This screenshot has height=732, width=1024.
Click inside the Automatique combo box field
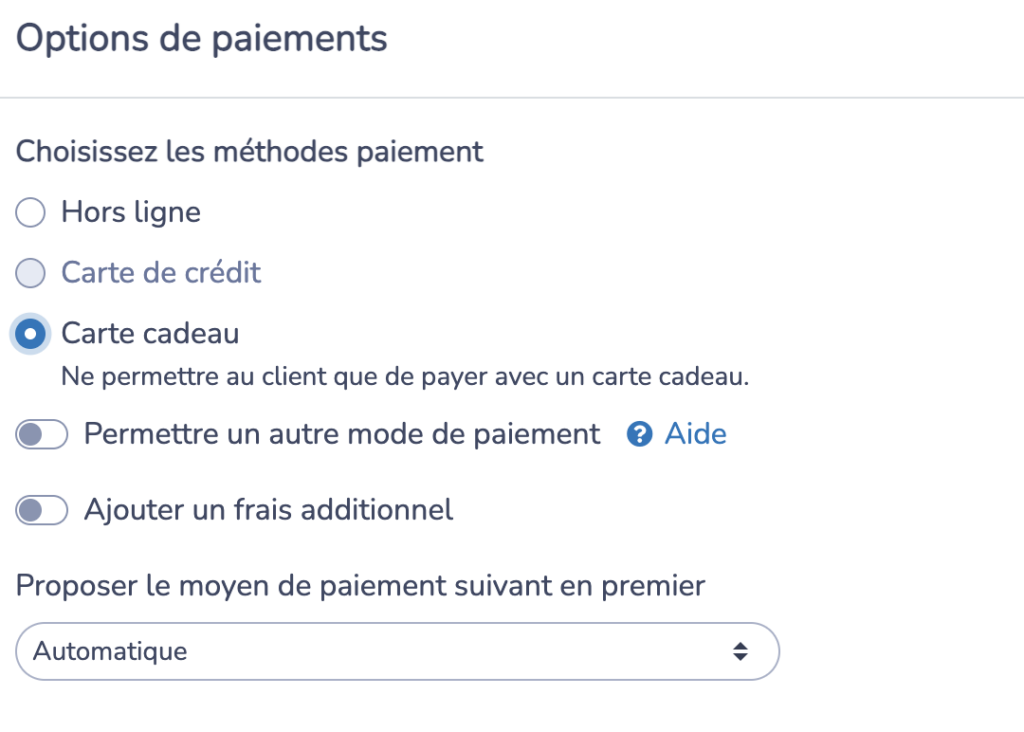click(300, 651)
